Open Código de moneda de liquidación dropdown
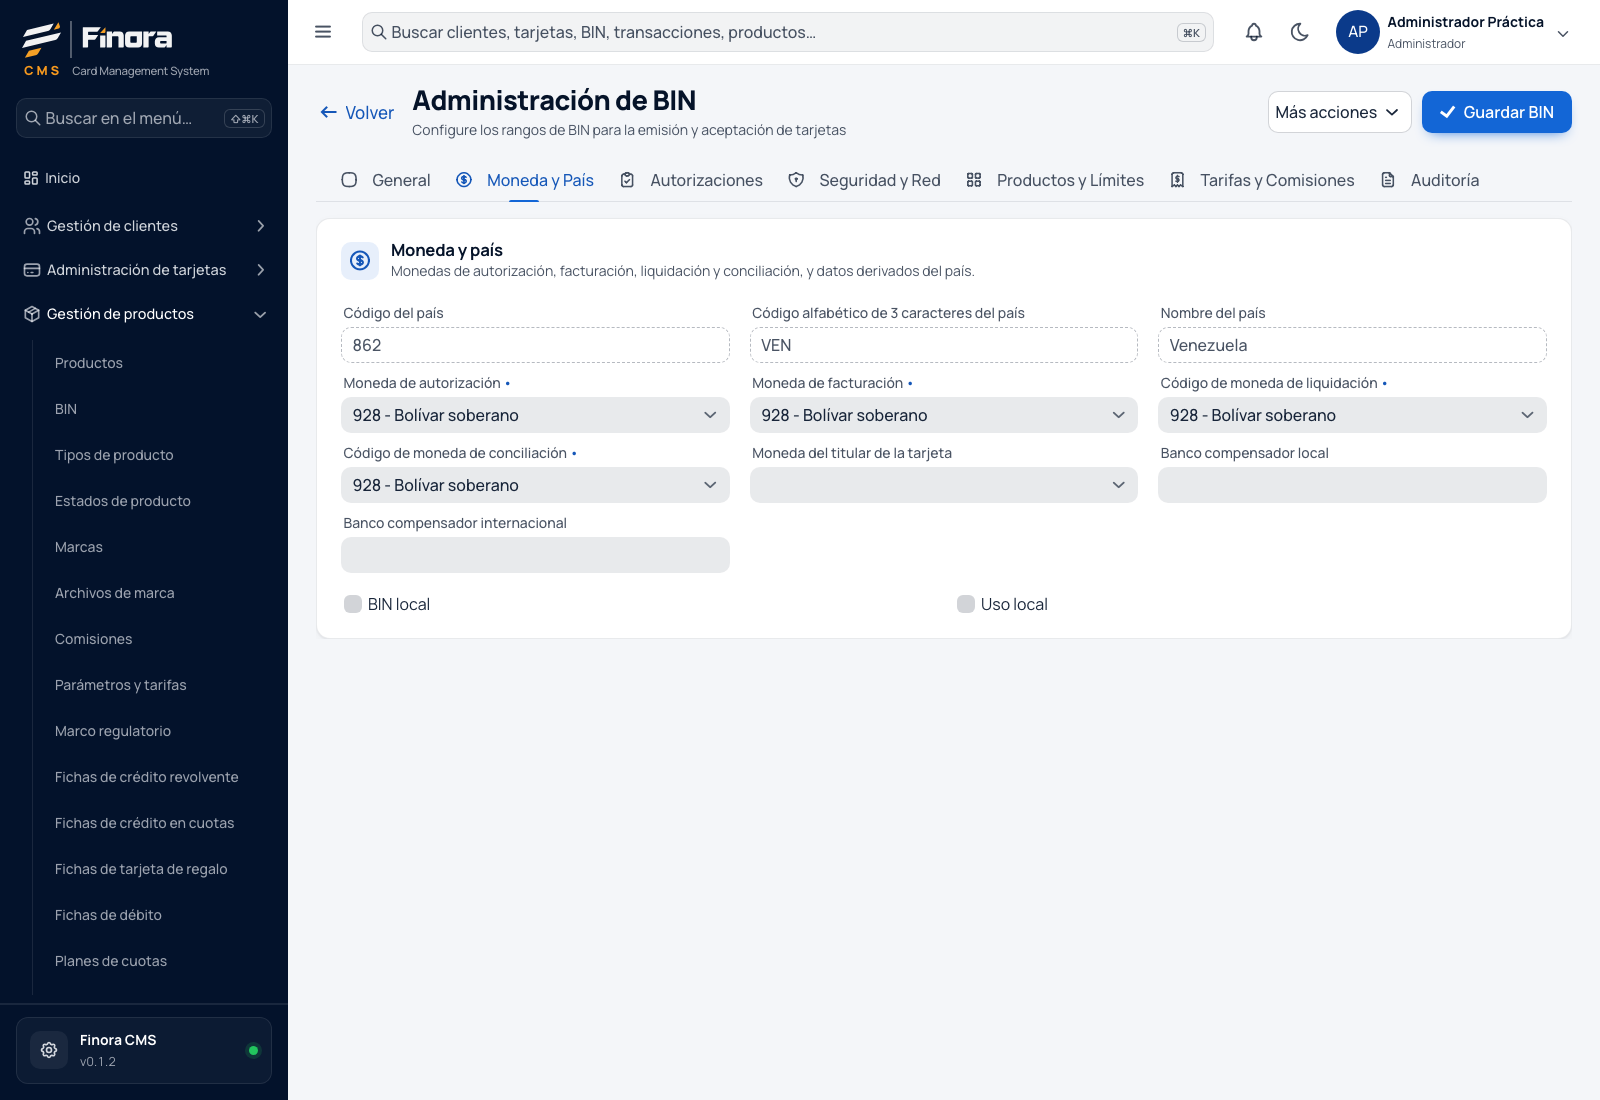 click(1352, 415)
